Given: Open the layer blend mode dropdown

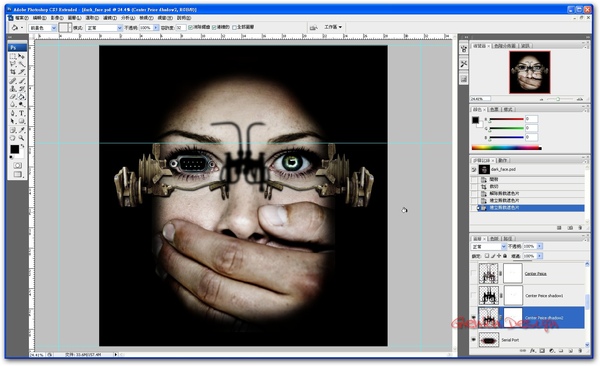Looking at the screenshot, I should 489,246.
